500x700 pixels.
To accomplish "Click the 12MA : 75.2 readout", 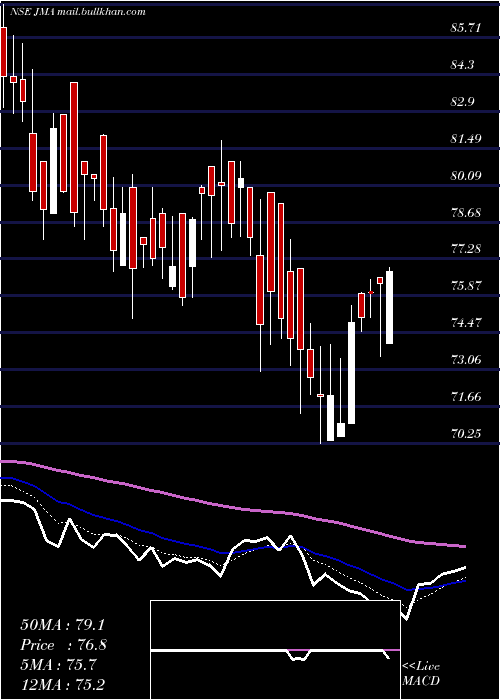I will pos(62,684).
